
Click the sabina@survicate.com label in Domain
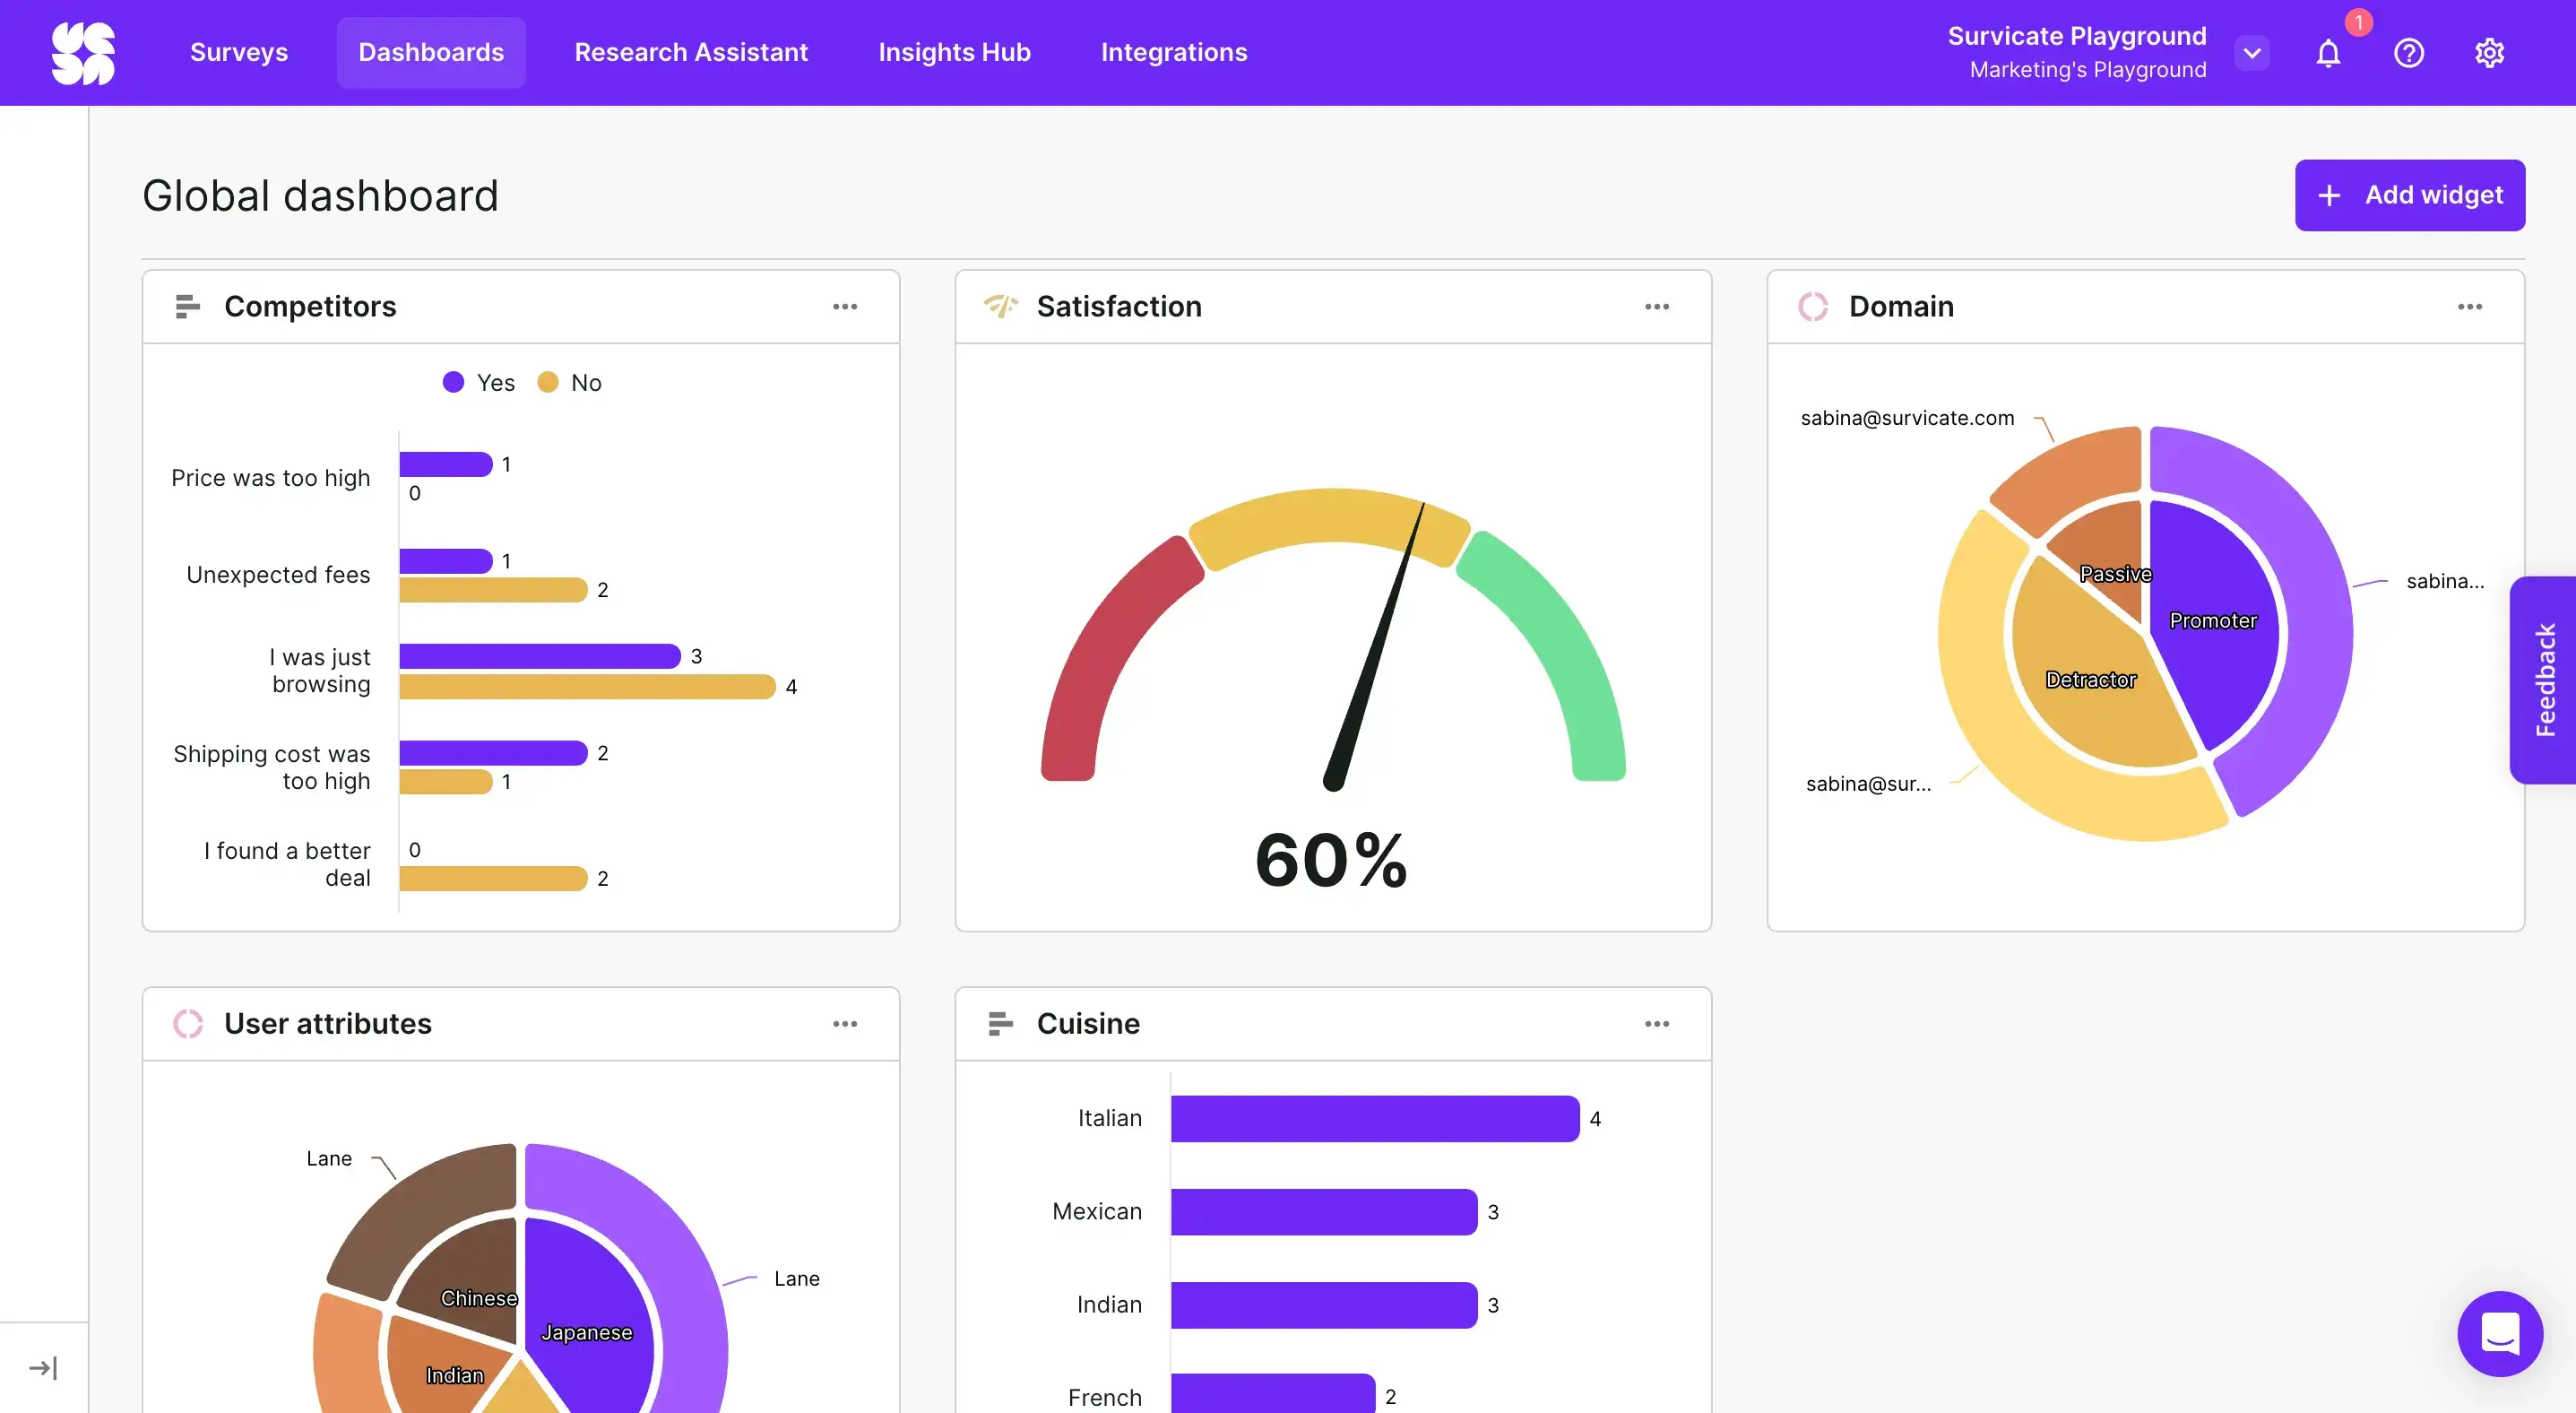point(1907,418)
